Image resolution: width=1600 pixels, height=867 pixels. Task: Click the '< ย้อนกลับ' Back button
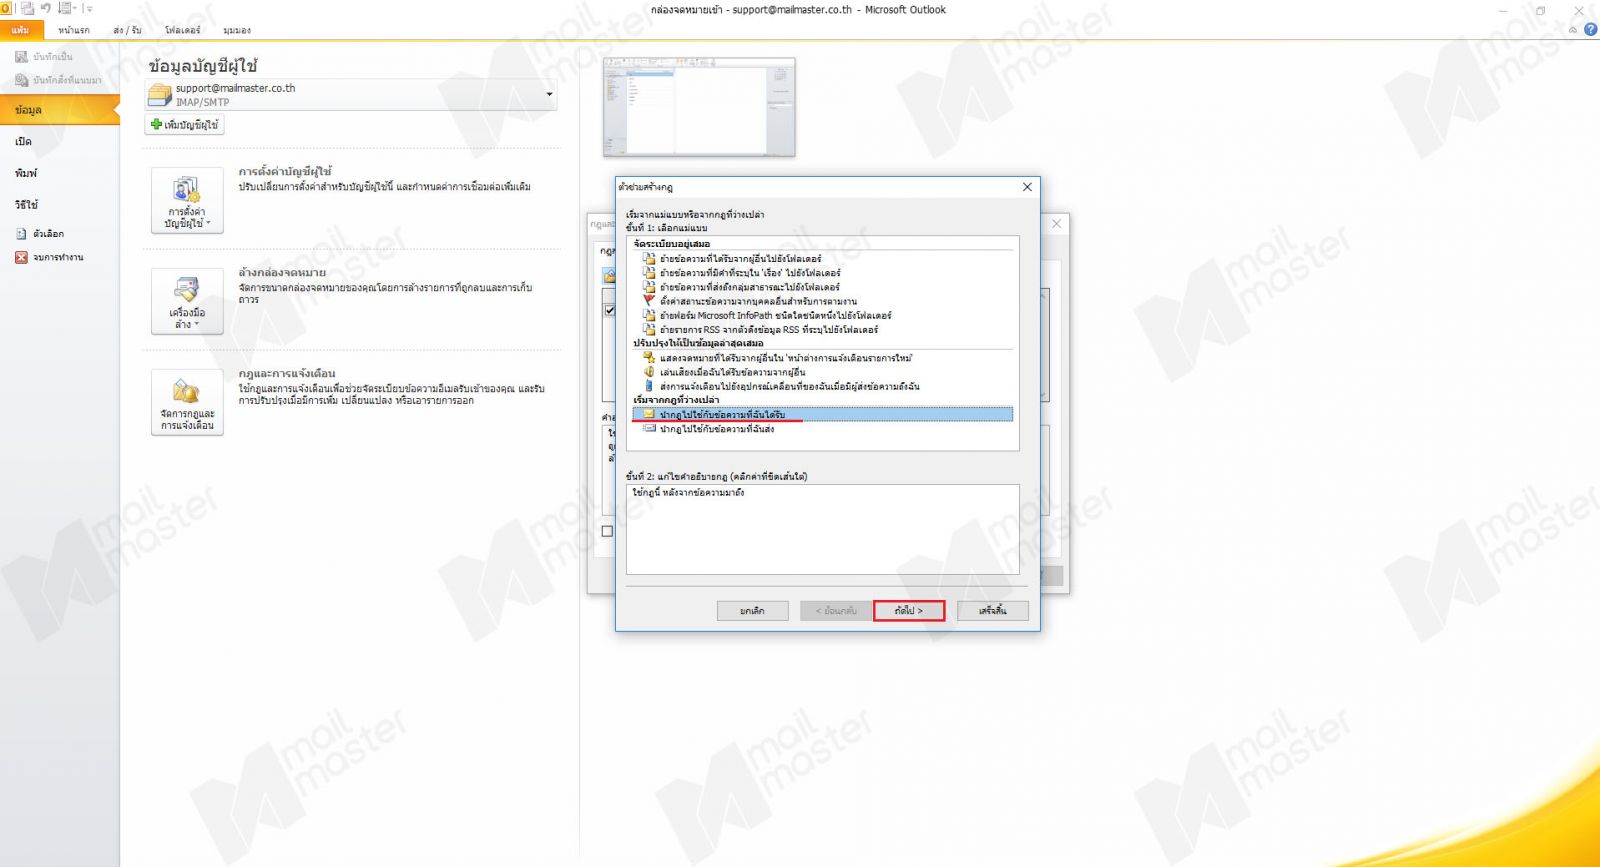(x=836, y=610)
